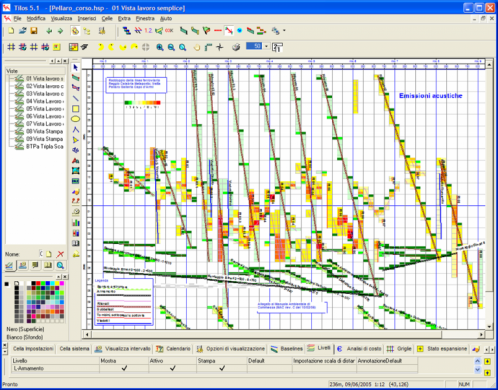Open the Cella impostazioni tab
This screenshot has height=390, width=498.
pos(33,349)
